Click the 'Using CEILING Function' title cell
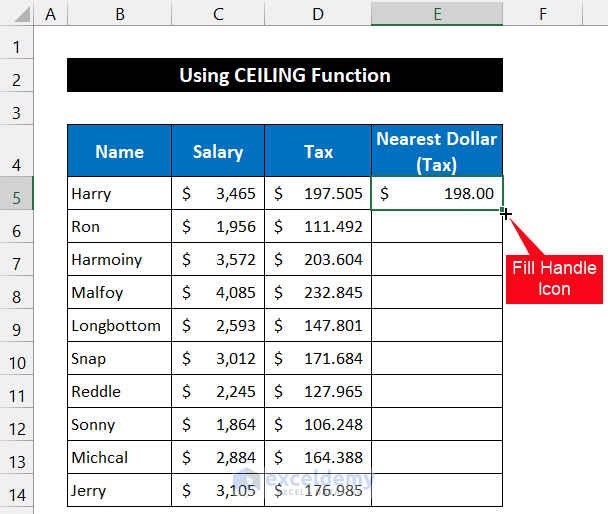The image size is (608, 514). 285,75
